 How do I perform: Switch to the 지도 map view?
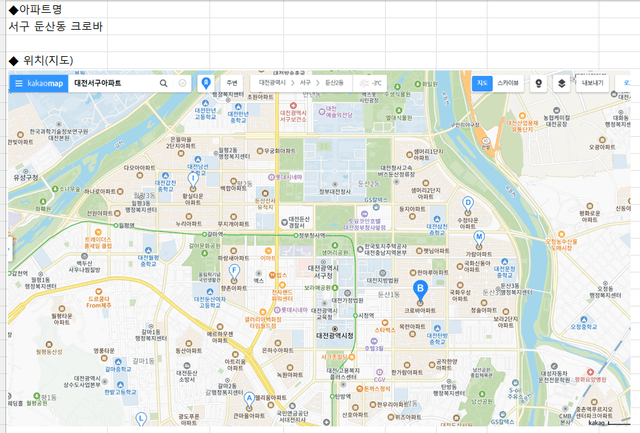[x=482, y=83]
